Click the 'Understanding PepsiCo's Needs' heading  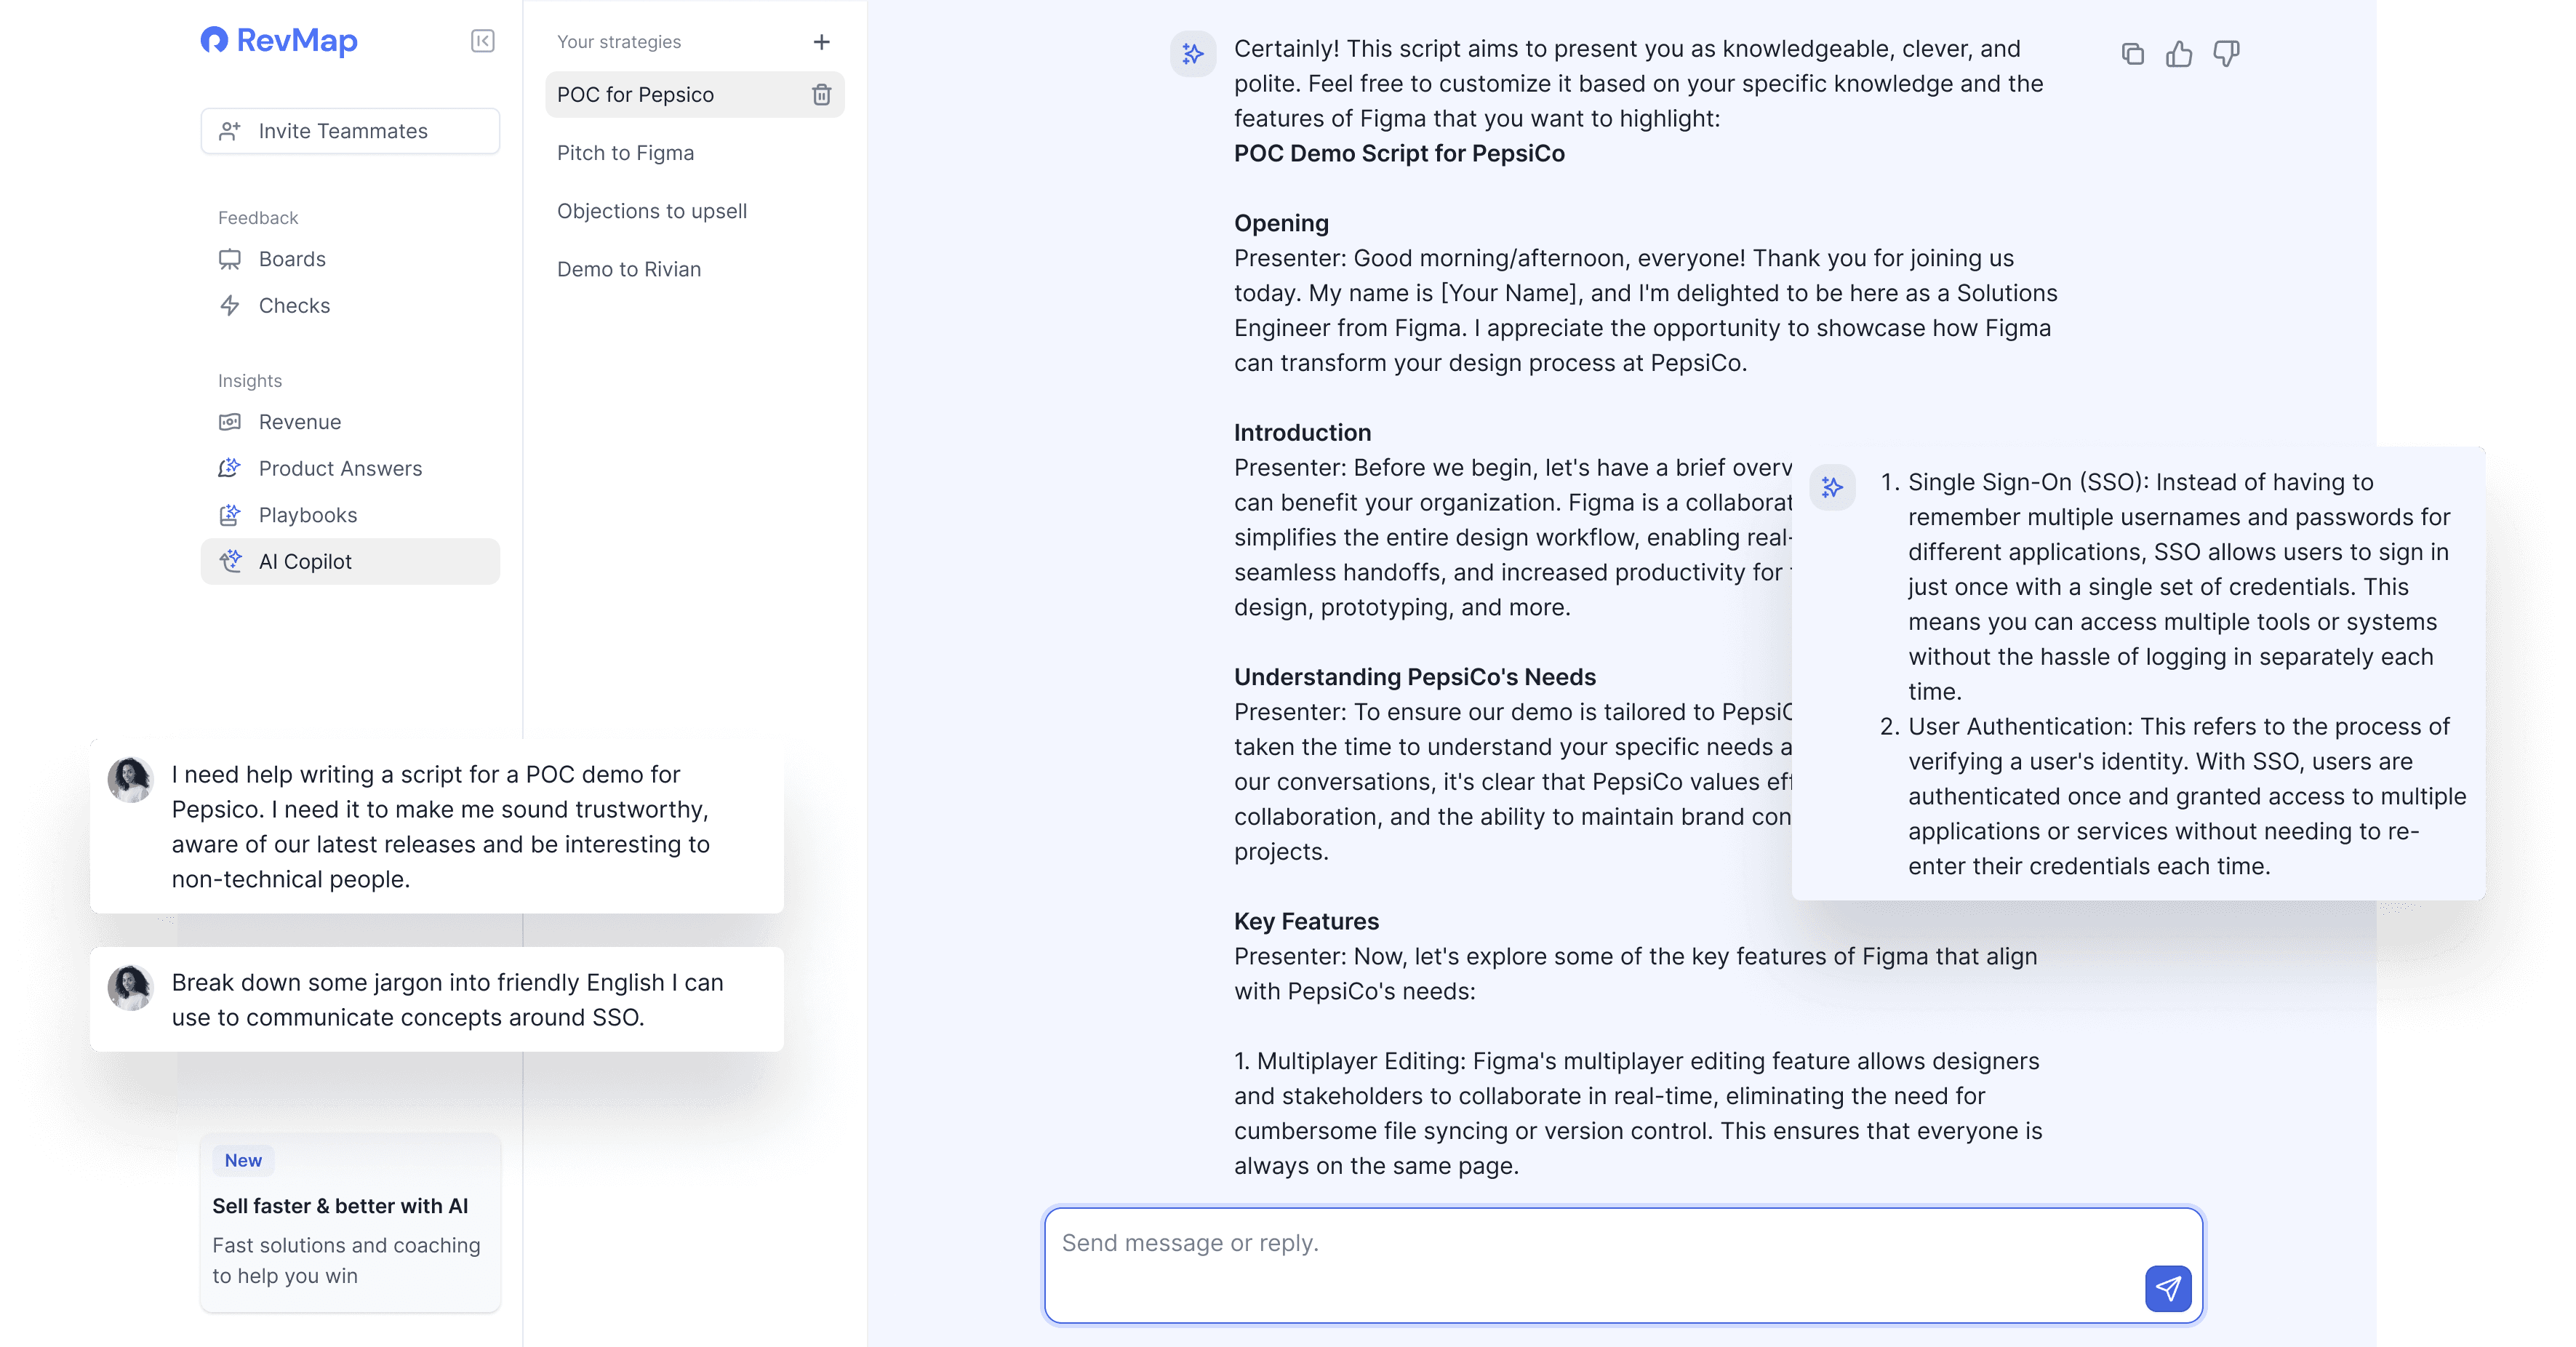coord(1415,677)
